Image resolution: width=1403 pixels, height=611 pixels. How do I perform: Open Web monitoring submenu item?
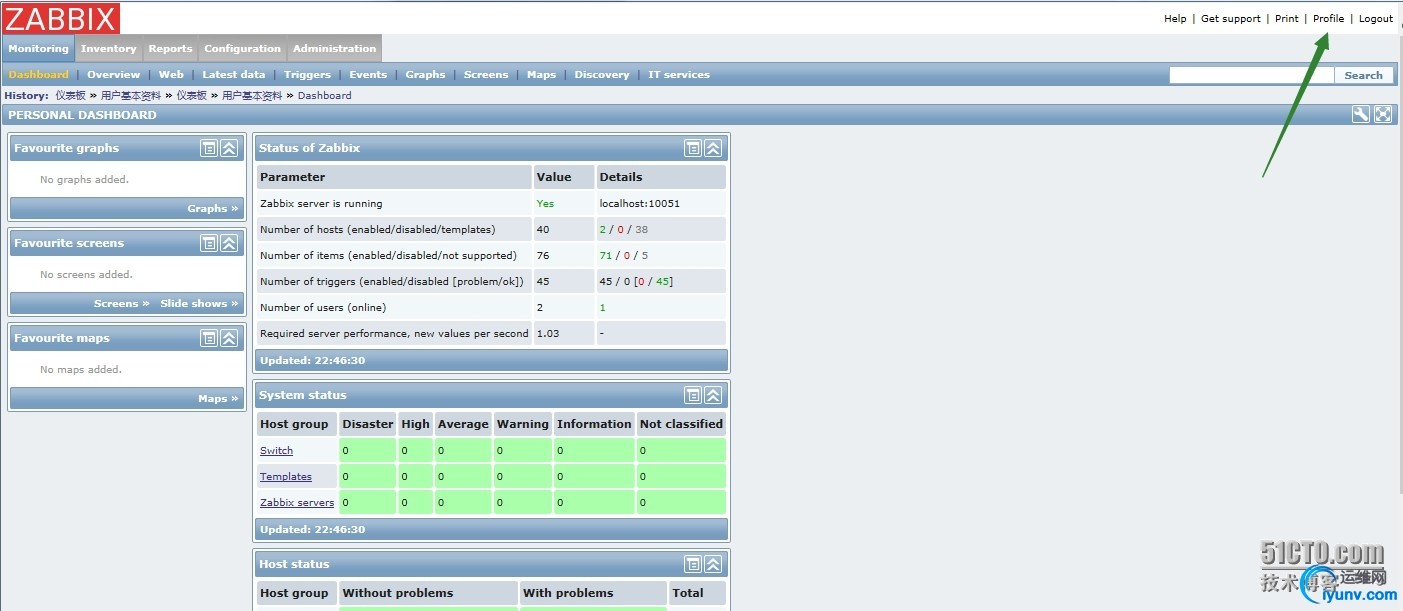pos(171,75)
